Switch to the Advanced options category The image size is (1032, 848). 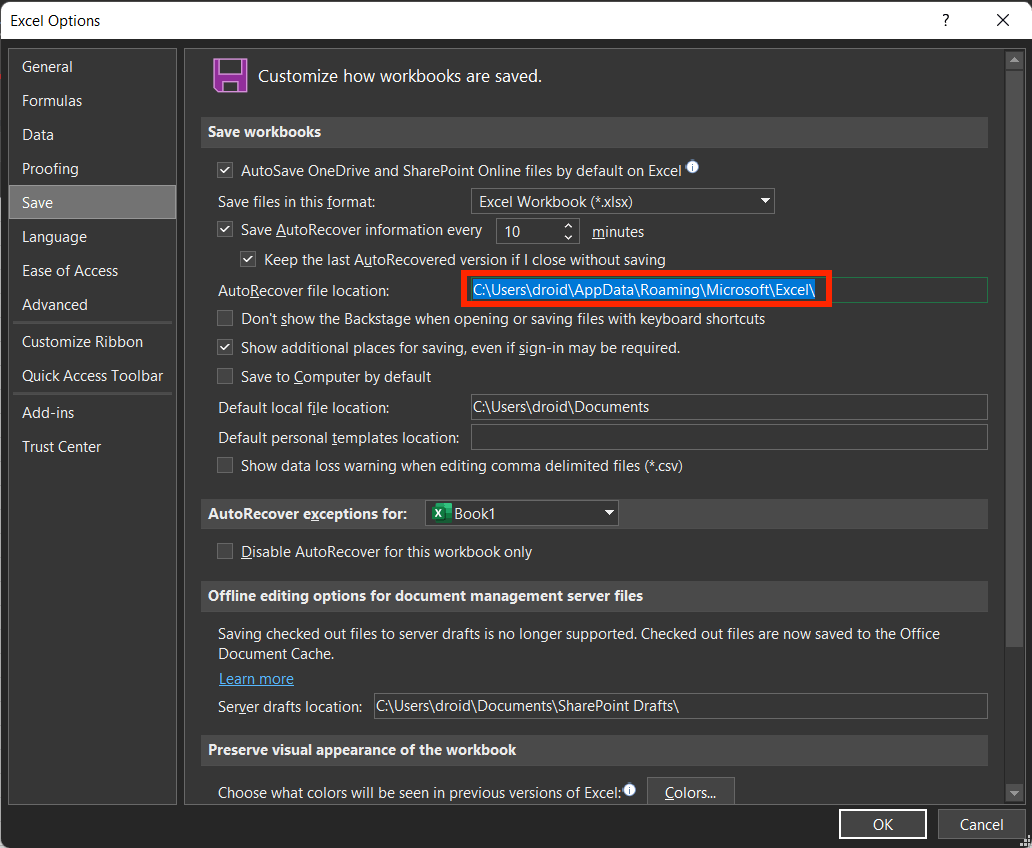tap(55, 305)
